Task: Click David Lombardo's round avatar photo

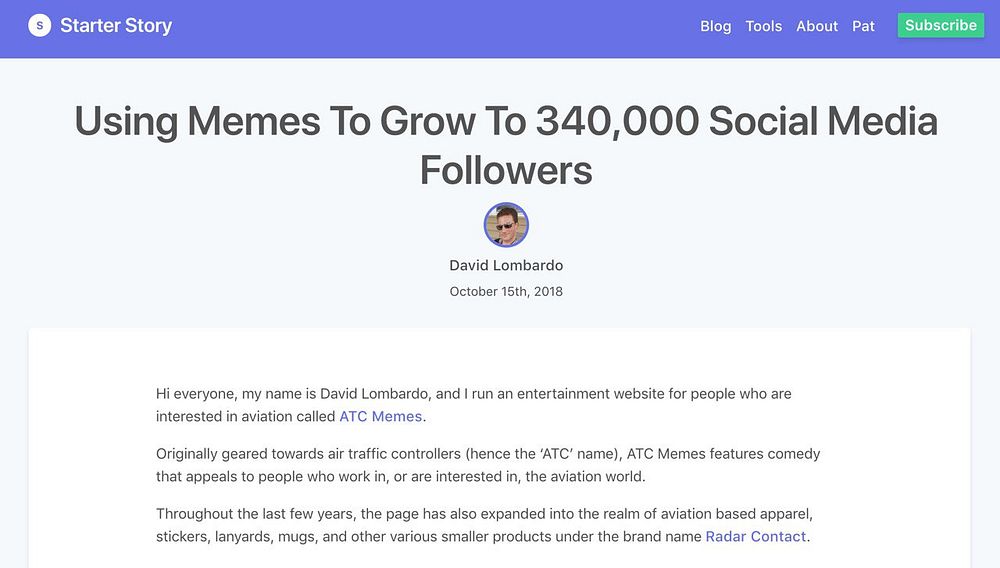Action: (506, 225)
